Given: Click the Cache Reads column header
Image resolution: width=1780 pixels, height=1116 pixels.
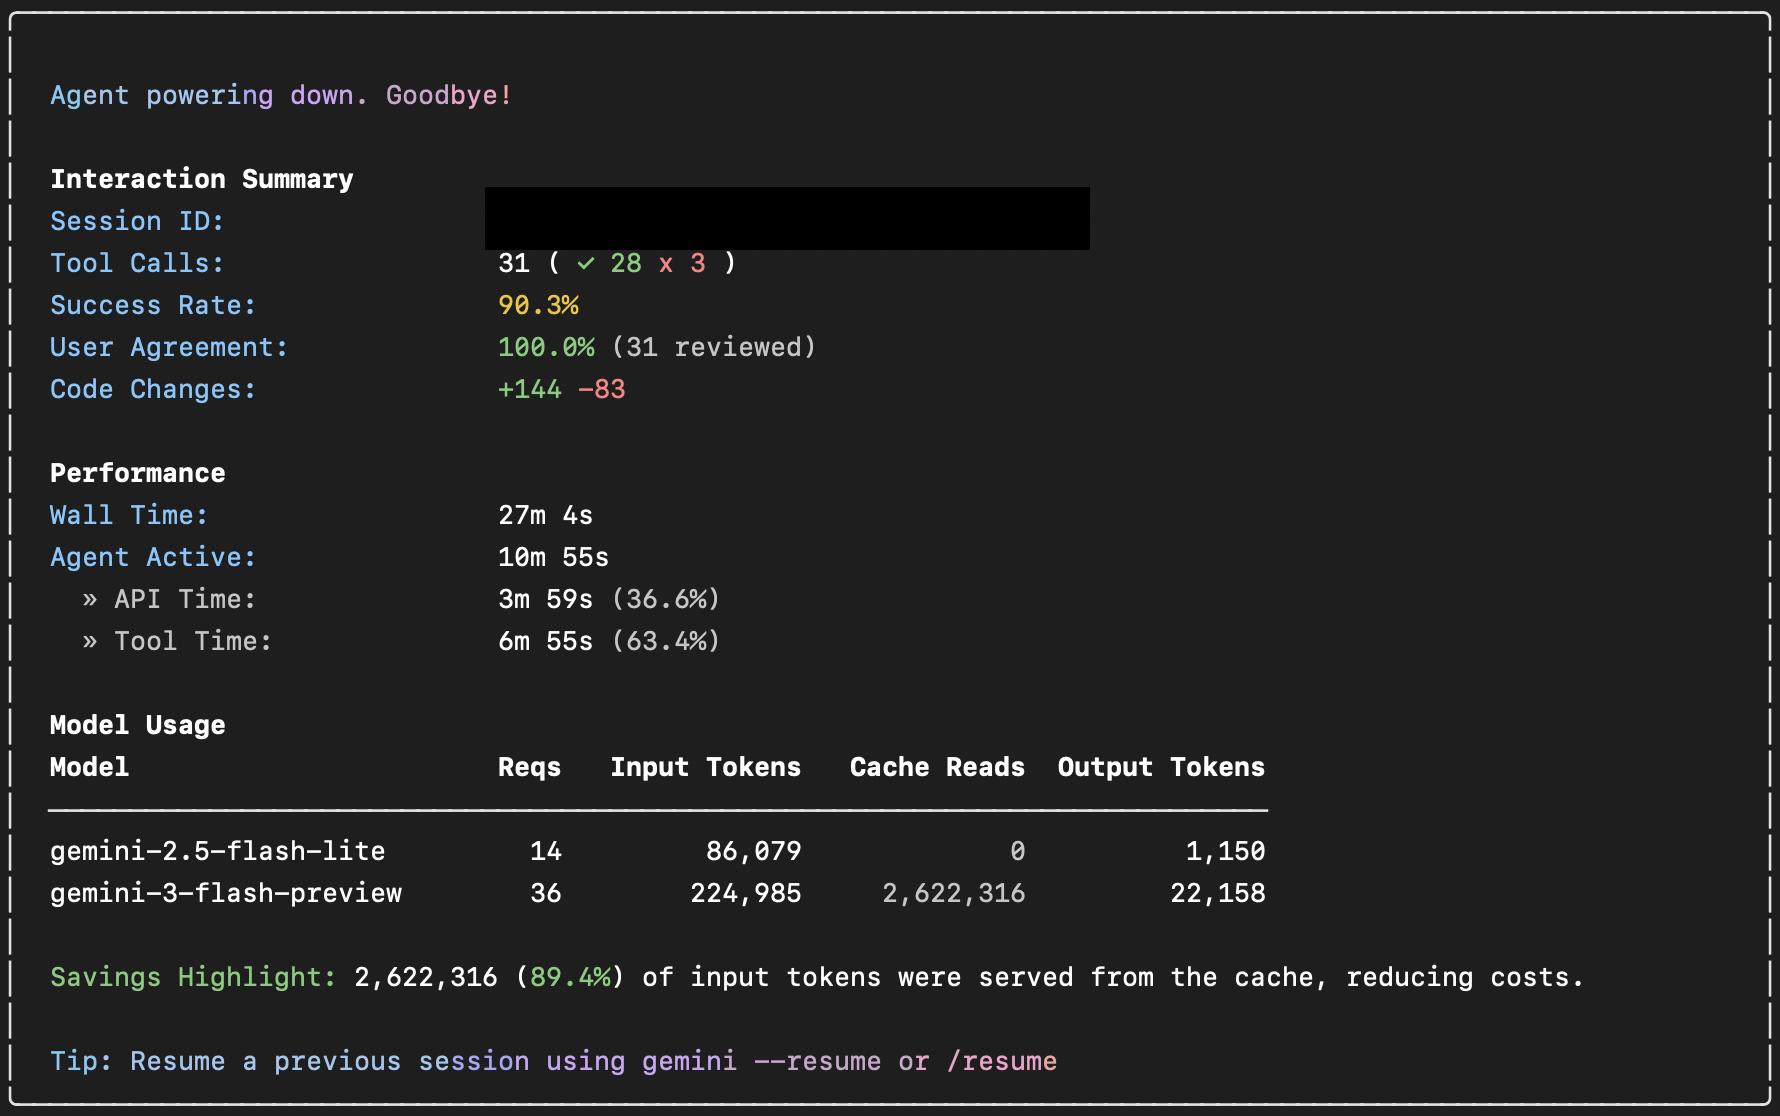Looking at the screenshot, I should [x=936, y=768].
